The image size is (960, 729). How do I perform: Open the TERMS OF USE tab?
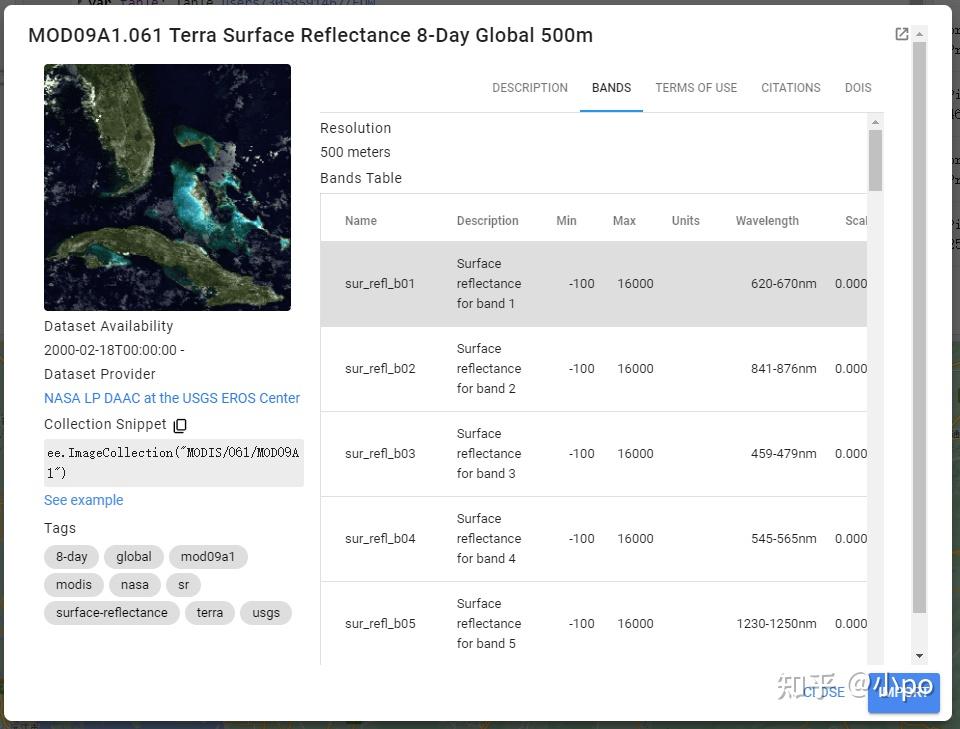coord(696,88)
